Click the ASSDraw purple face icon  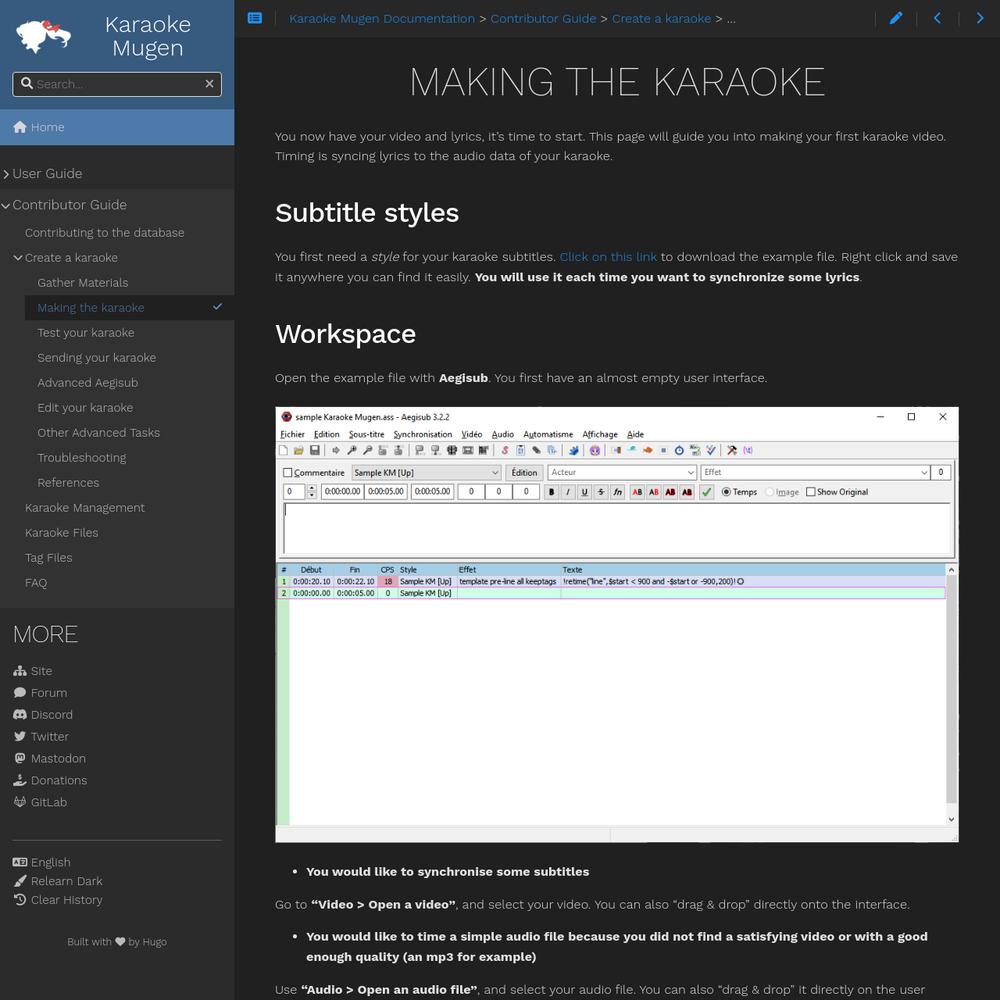point(595,450)
